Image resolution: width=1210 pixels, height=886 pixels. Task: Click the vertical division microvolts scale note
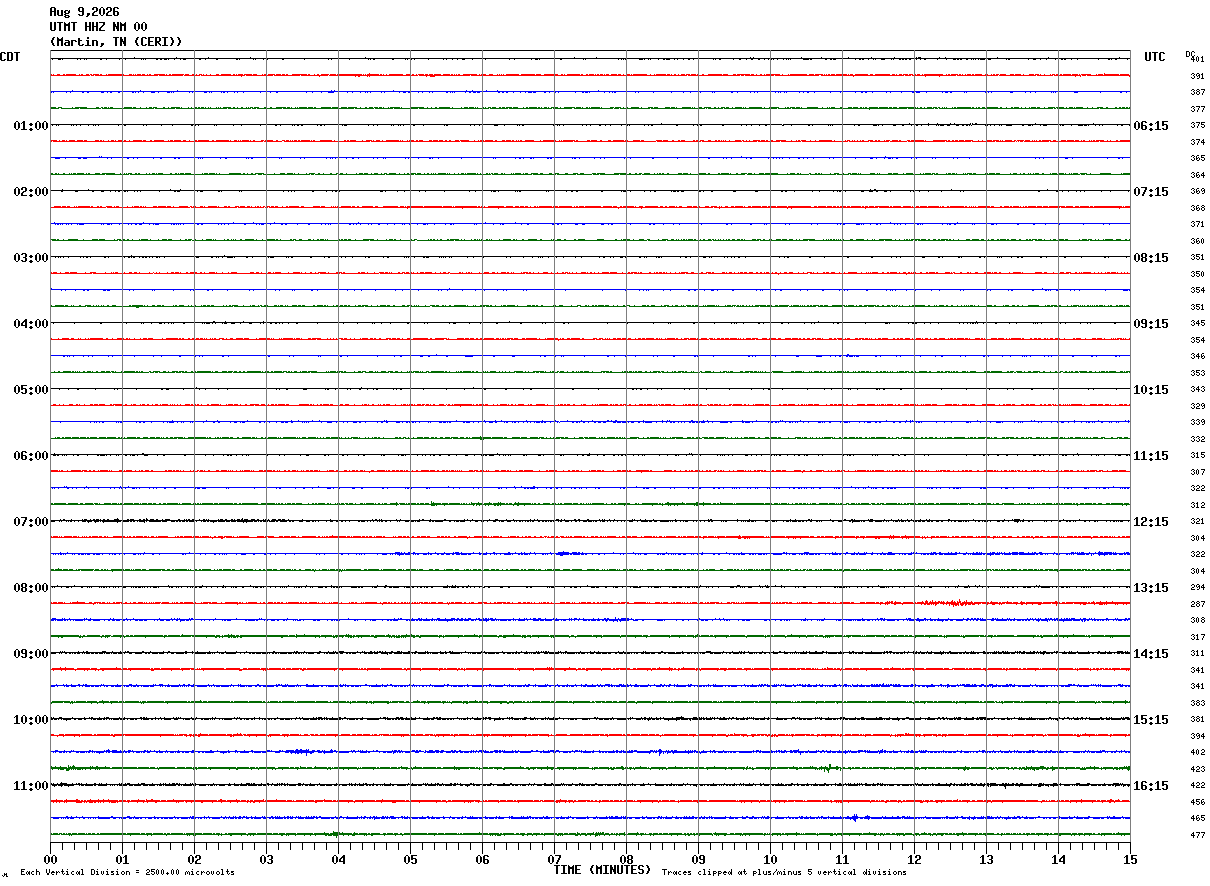128,873
